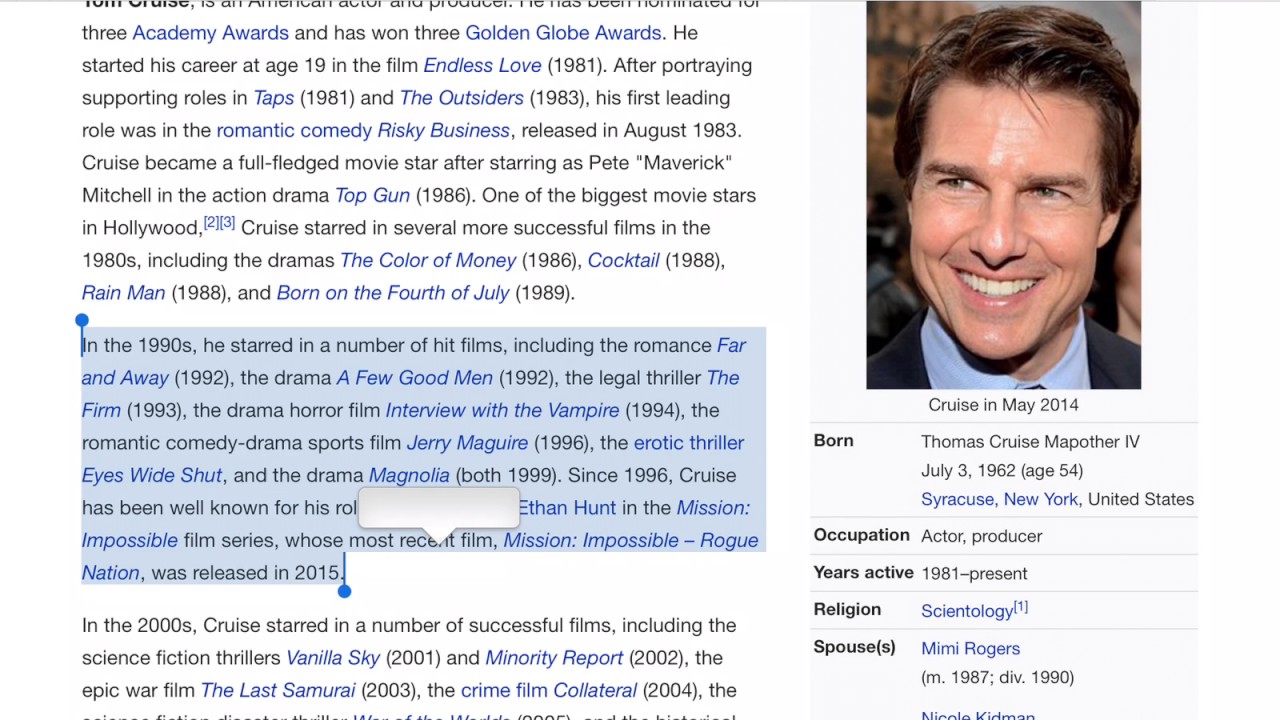Click the 'July 3, 1962 (age 54)' text
Screen dimensions: 1280x720
click(1002, 470)
